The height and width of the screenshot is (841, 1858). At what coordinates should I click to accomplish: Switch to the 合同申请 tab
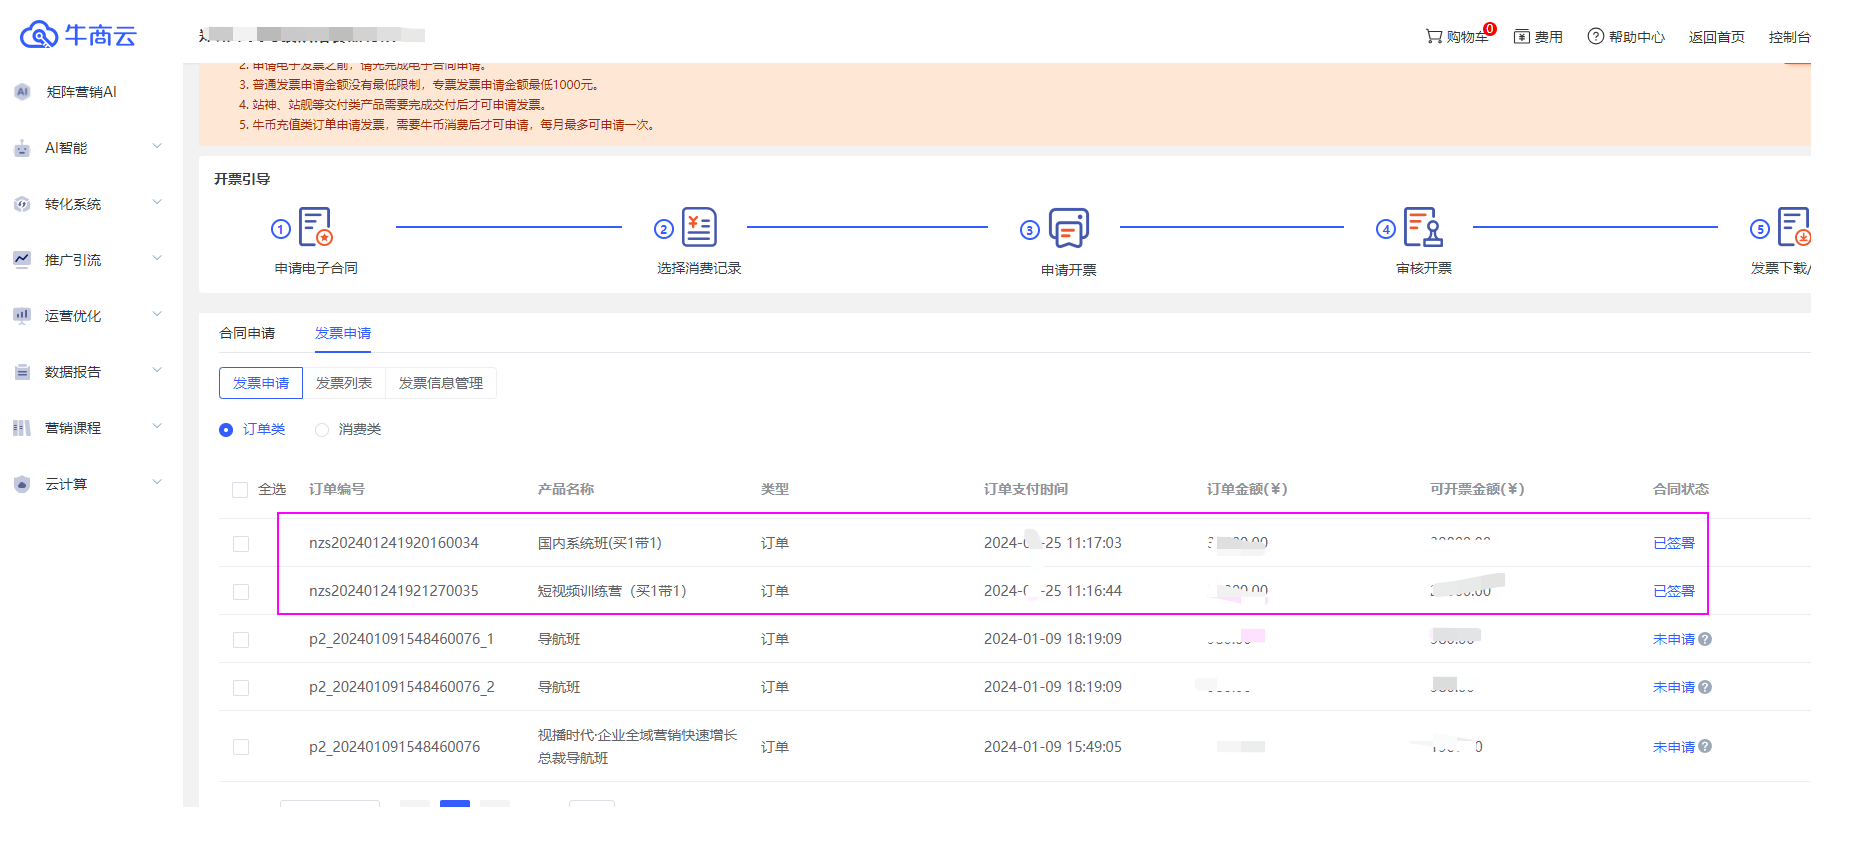pyautogui.click(x=247, y=333)
